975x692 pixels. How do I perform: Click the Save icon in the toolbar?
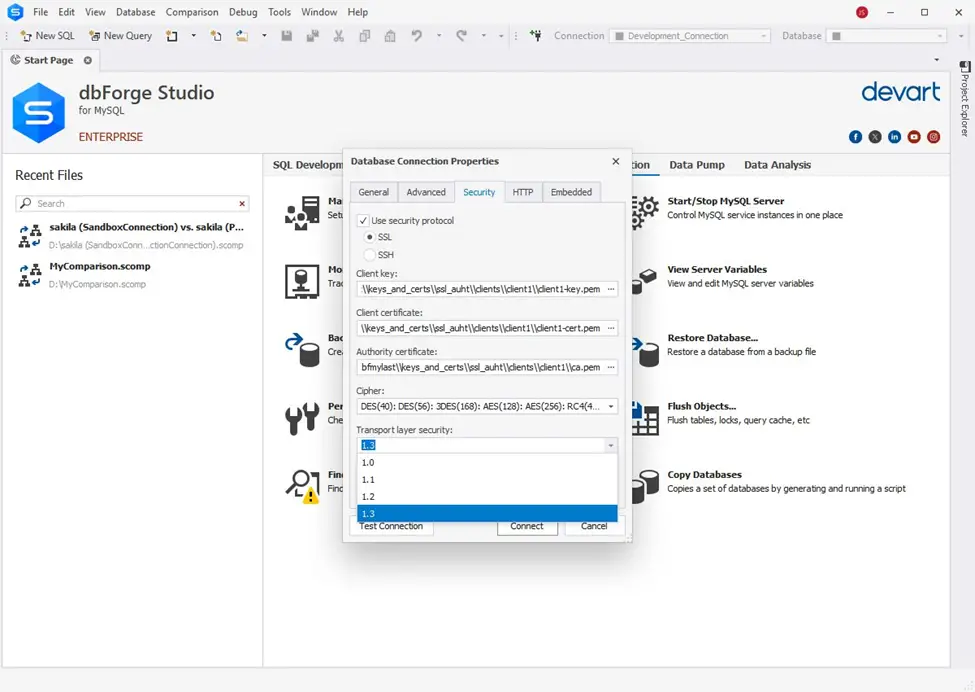tap(287, 36)
